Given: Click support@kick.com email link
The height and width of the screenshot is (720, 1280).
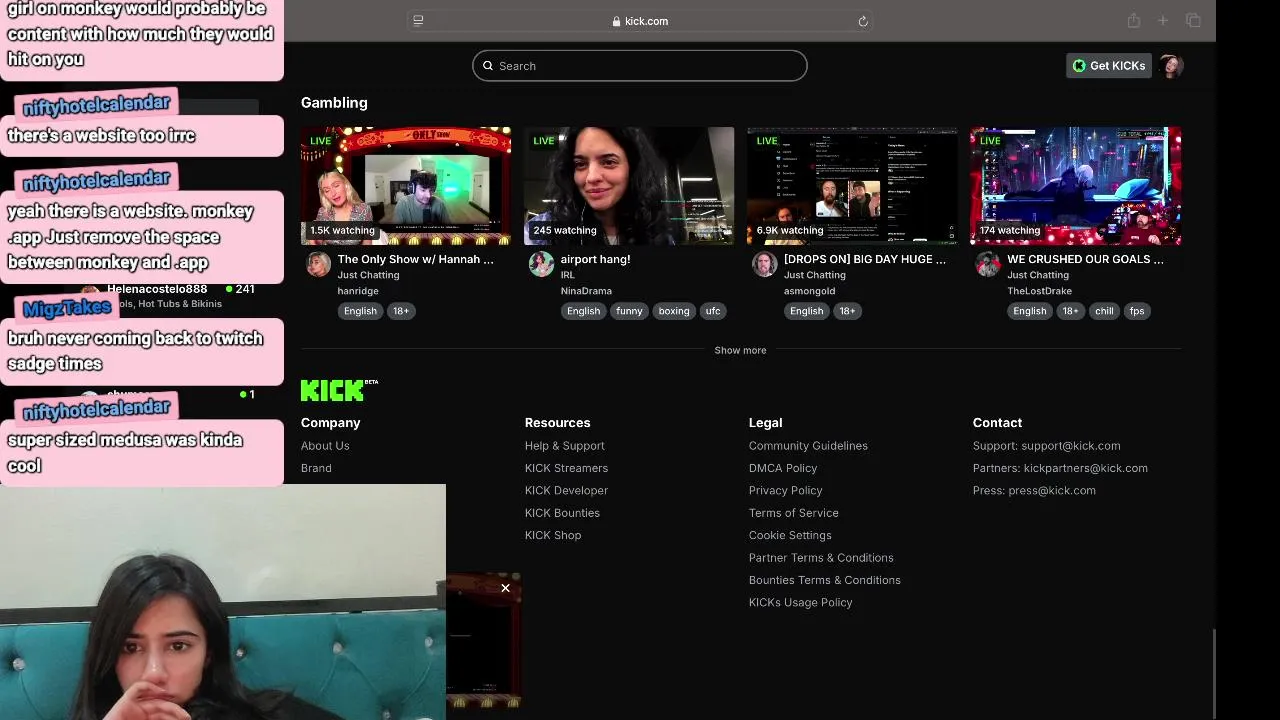Looking at the screenshot, I should pyautogui.click(x=1070, y=446).
